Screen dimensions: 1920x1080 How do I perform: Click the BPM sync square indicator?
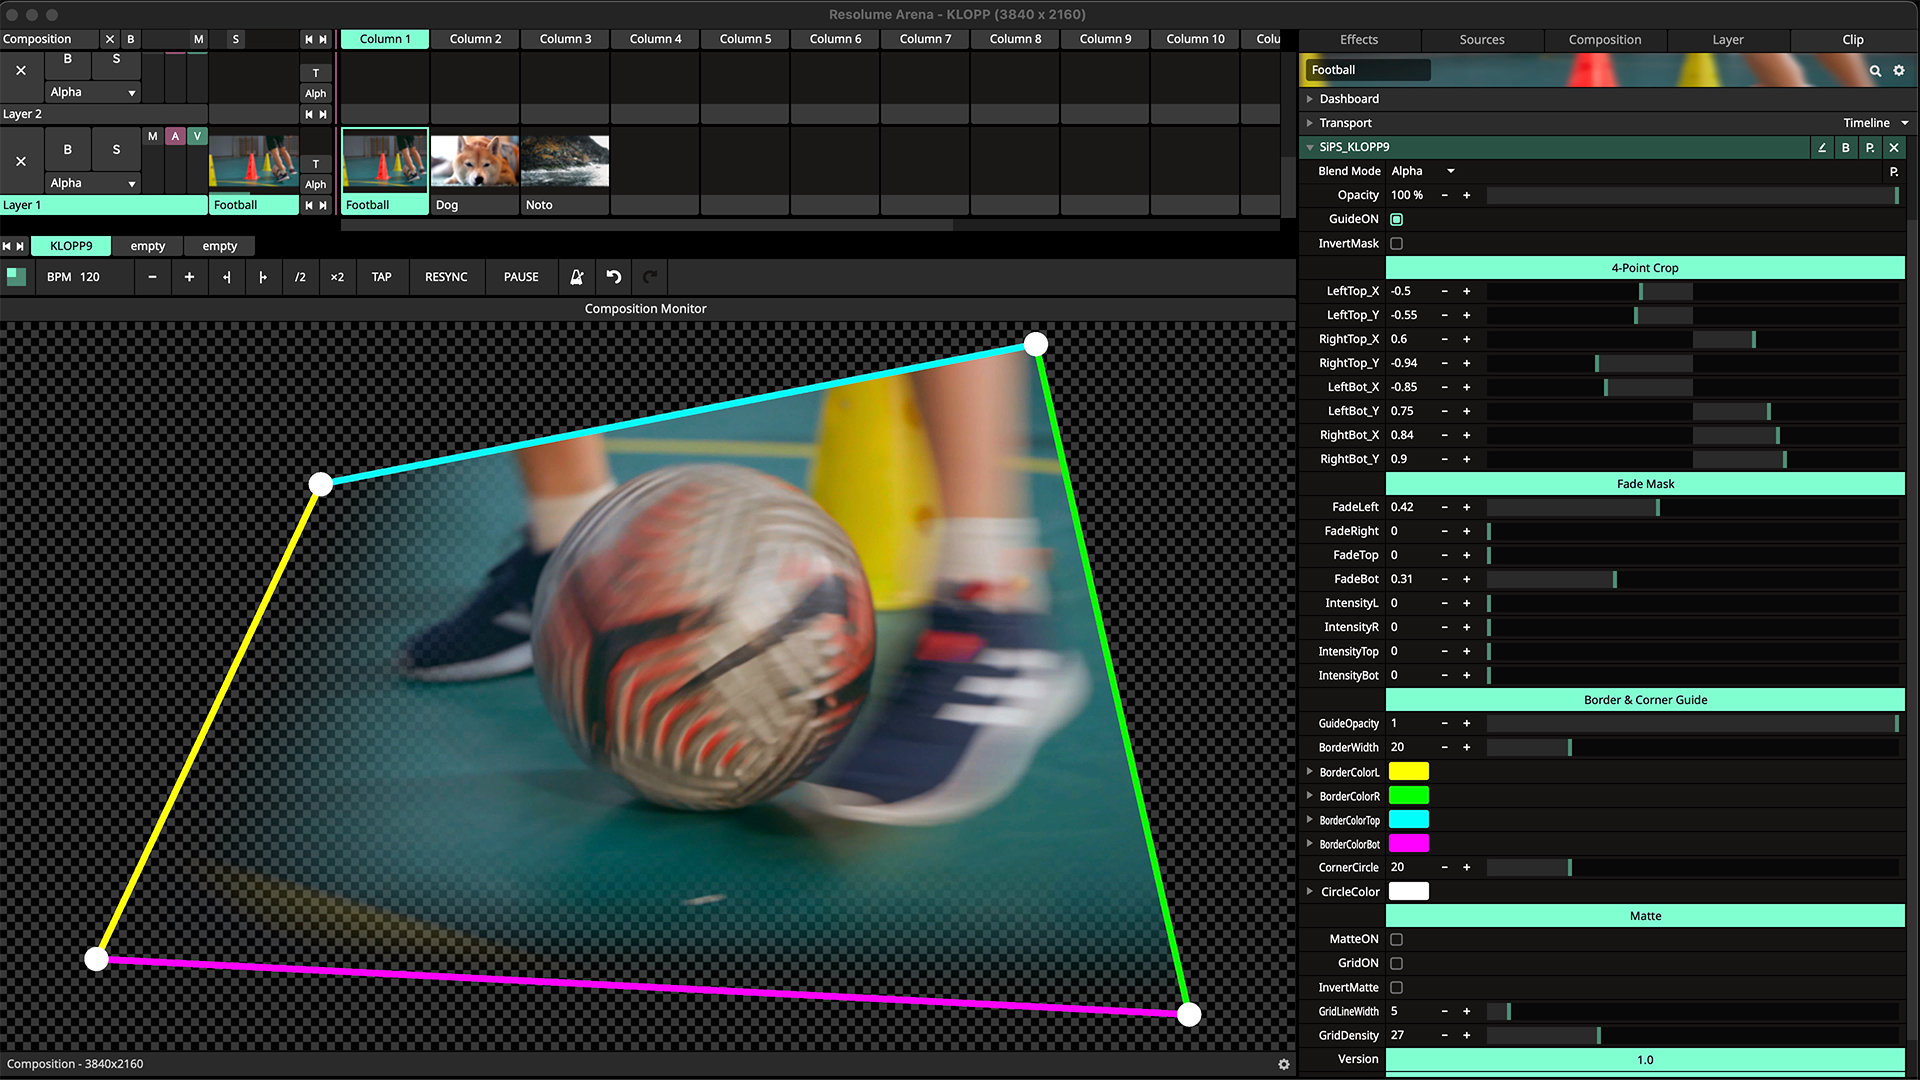pyautogui.click(x=16, y=277)
